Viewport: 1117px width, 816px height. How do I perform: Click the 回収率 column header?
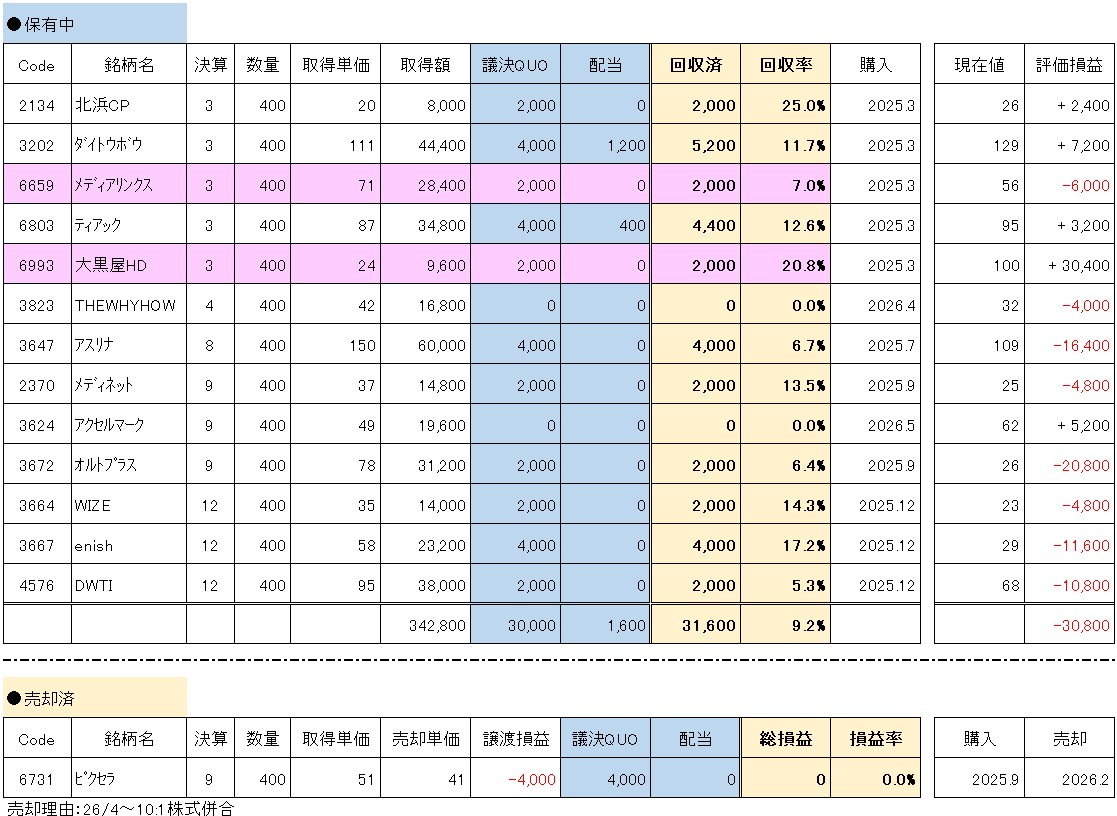[x=786, y=65]
